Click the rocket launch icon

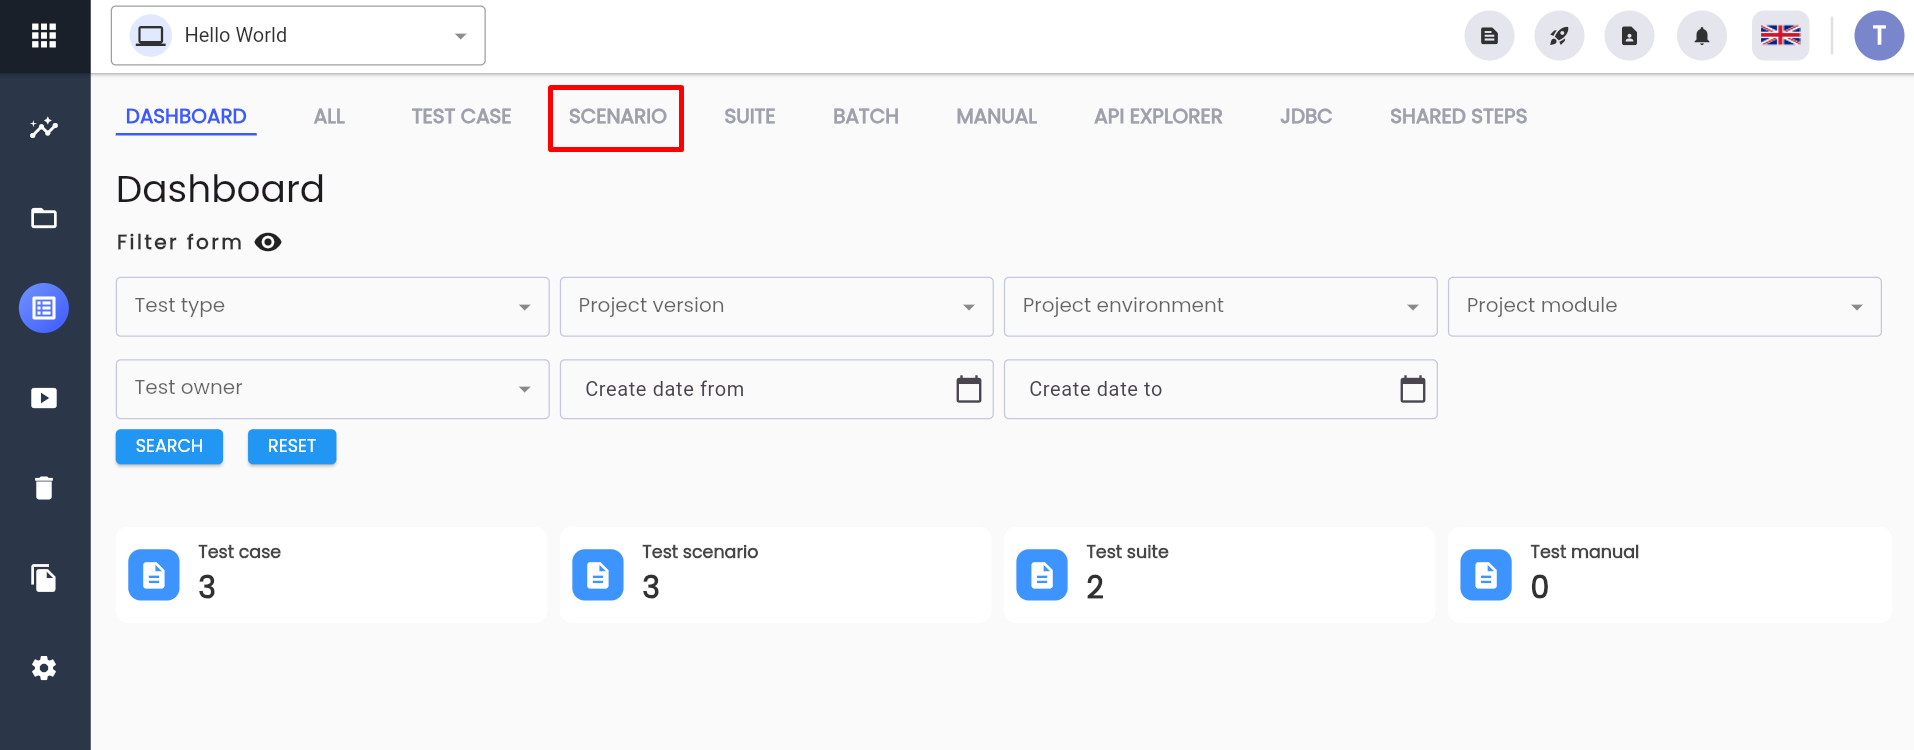(1560, 36)
